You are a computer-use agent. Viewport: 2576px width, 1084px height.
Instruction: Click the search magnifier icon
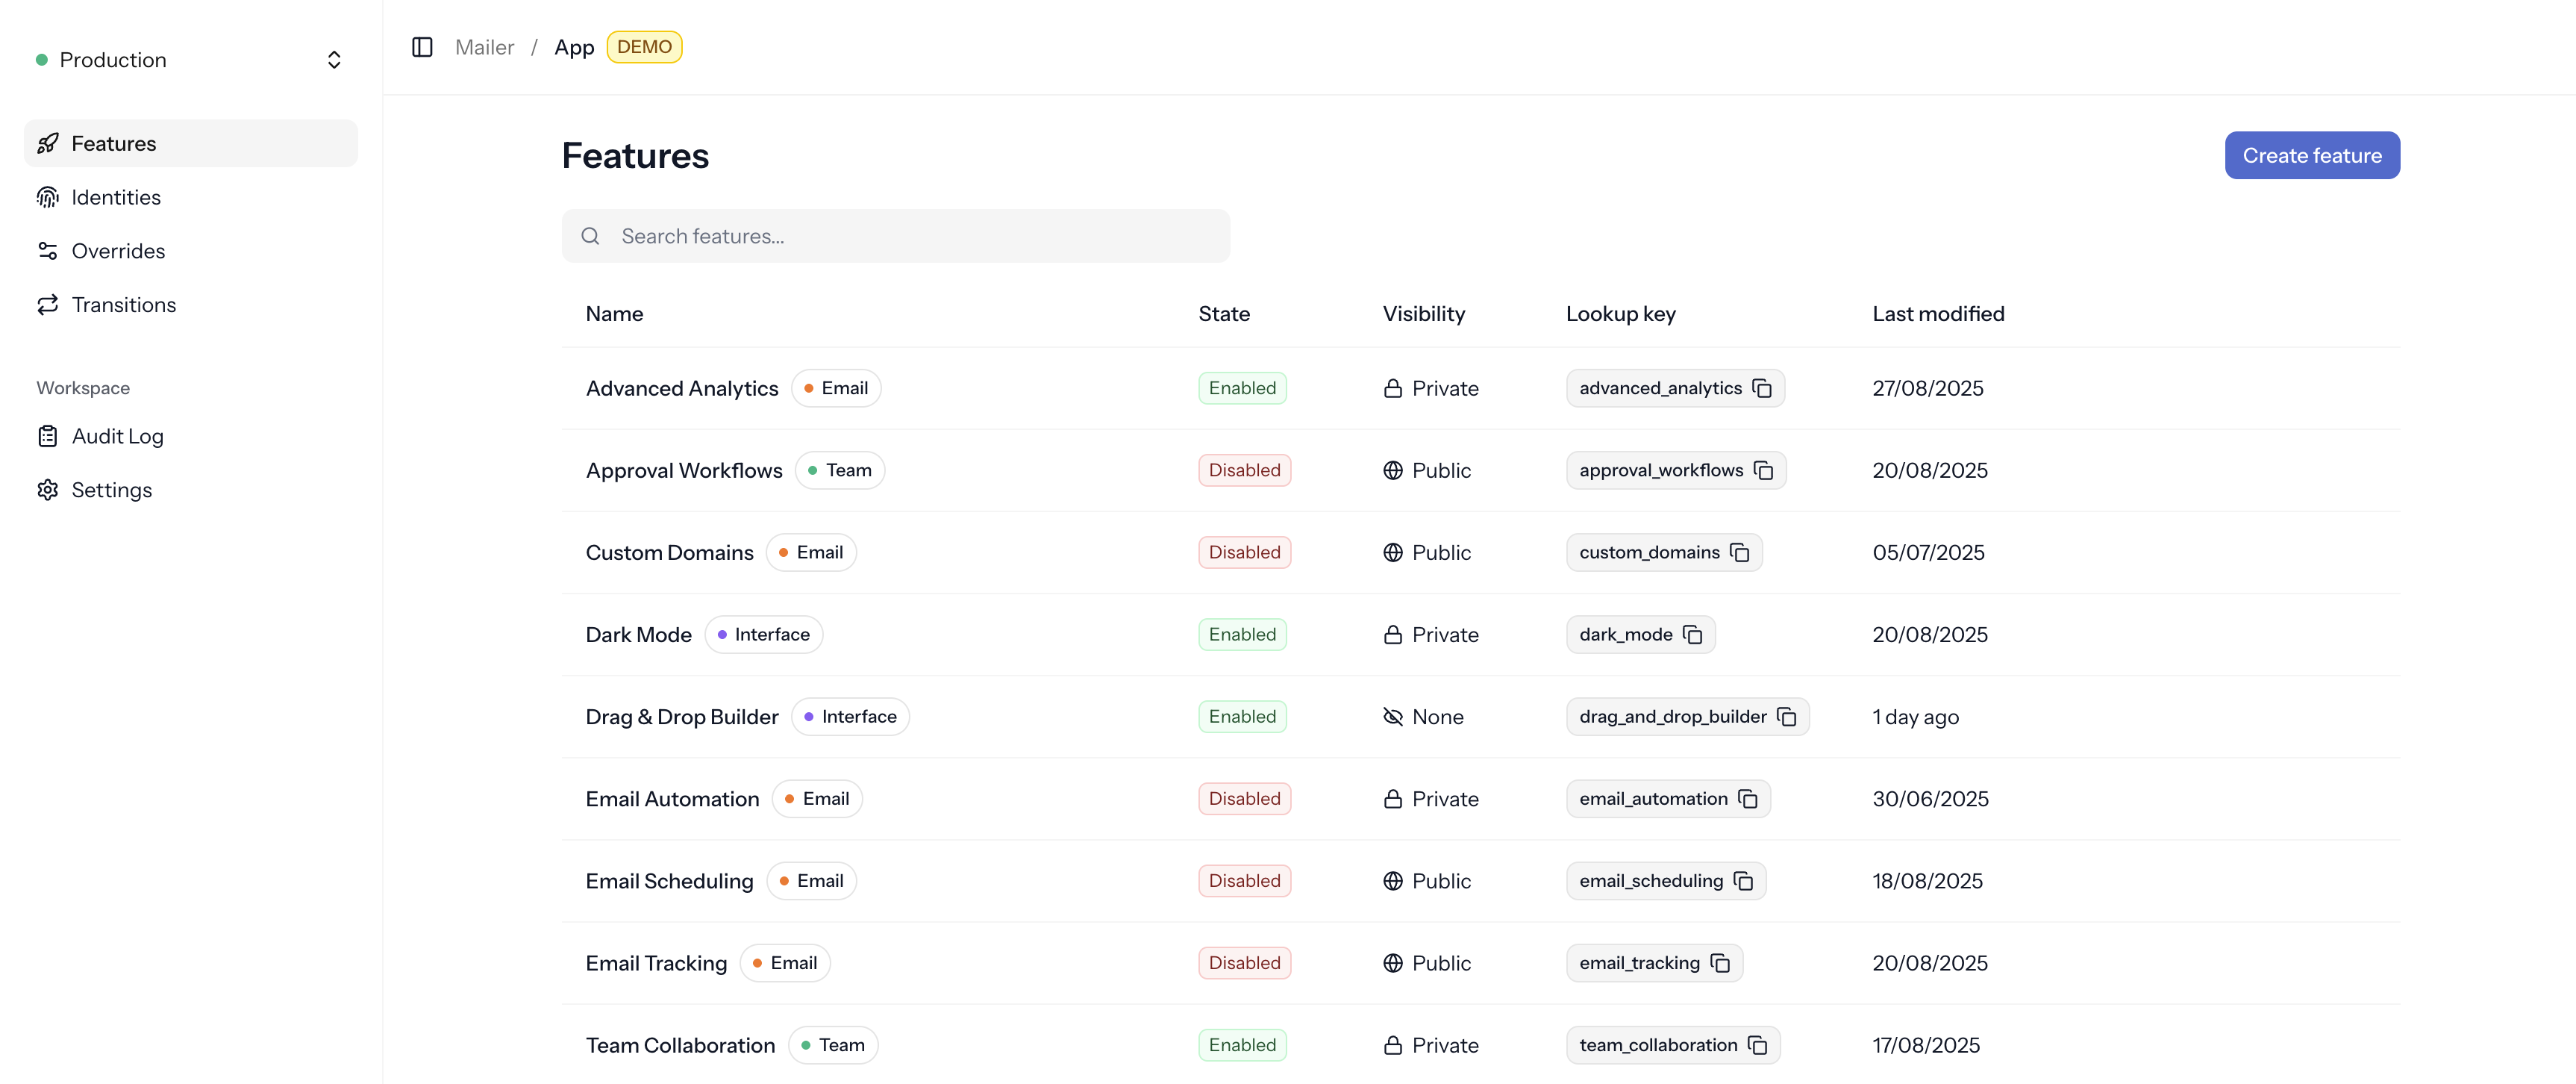[x=590, y=236]
